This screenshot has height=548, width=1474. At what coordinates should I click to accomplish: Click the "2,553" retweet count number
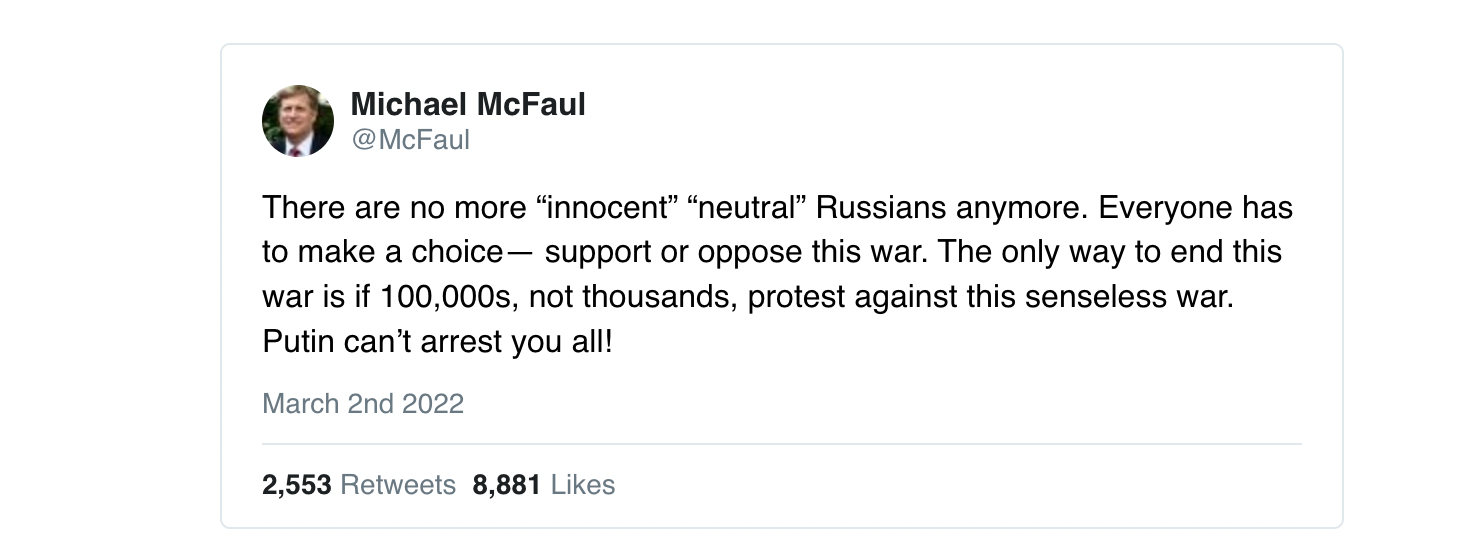point(296,485)
